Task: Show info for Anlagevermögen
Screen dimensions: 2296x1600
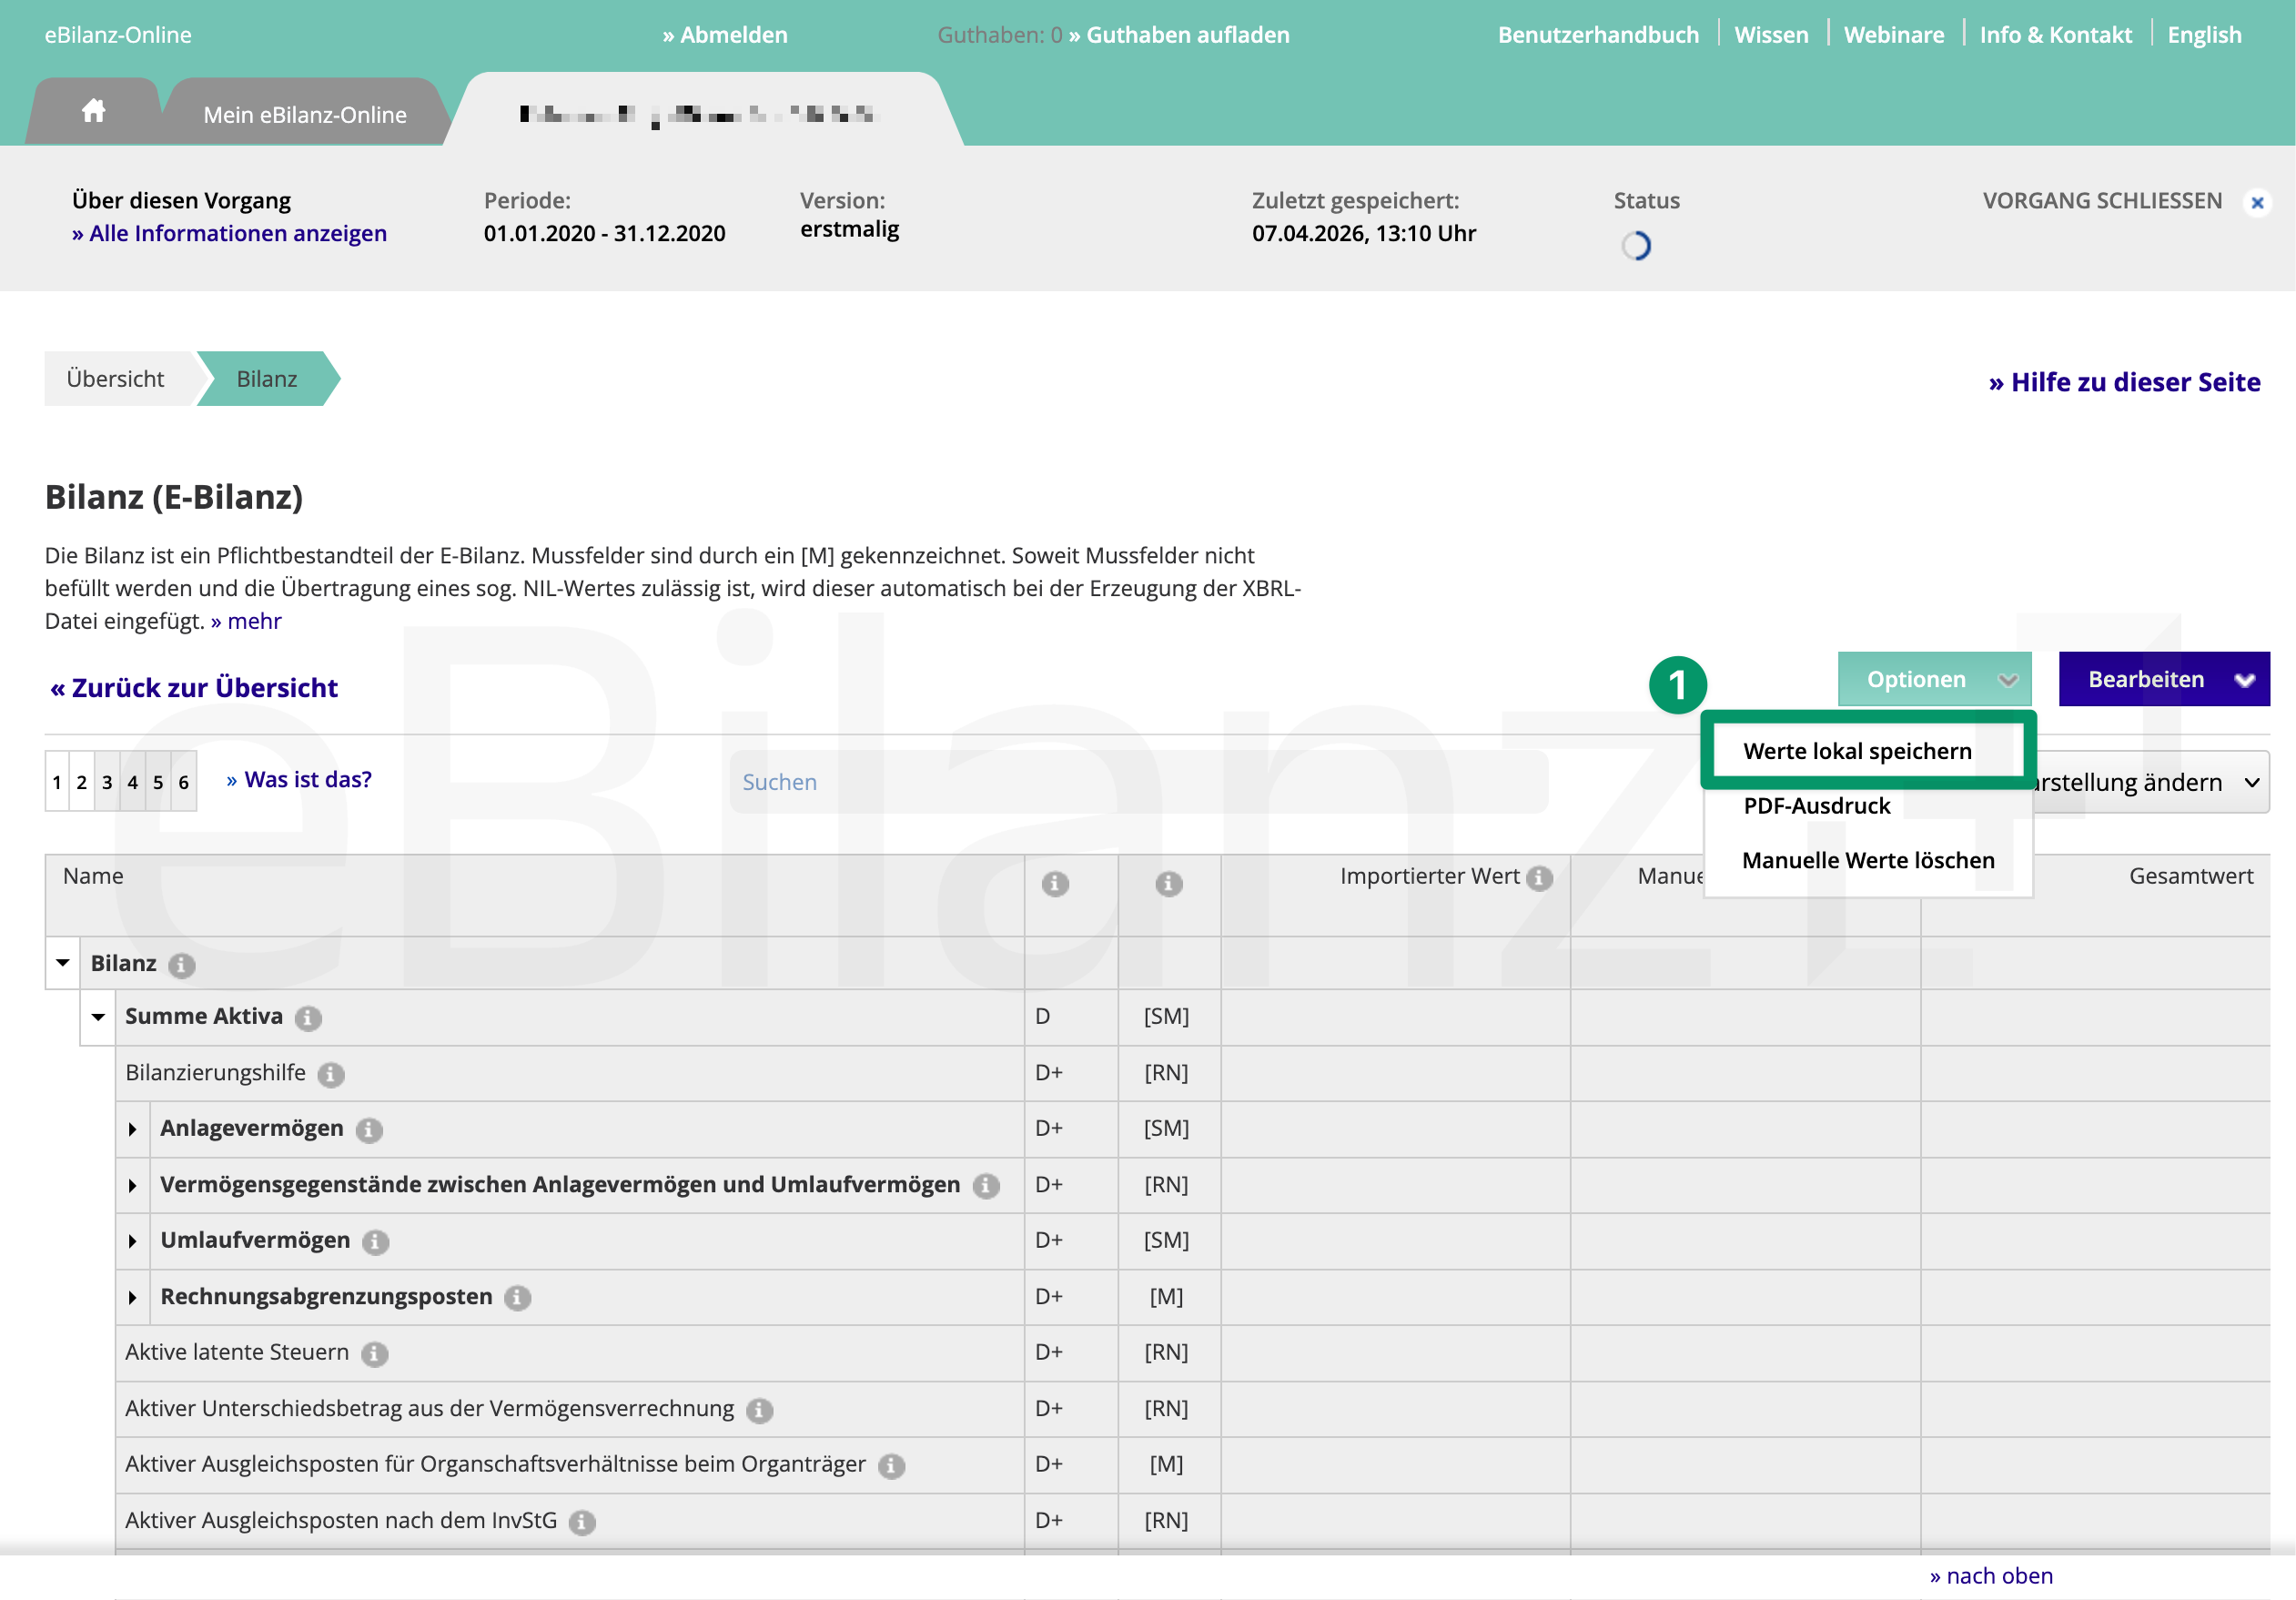Action: pos(369,1130)
